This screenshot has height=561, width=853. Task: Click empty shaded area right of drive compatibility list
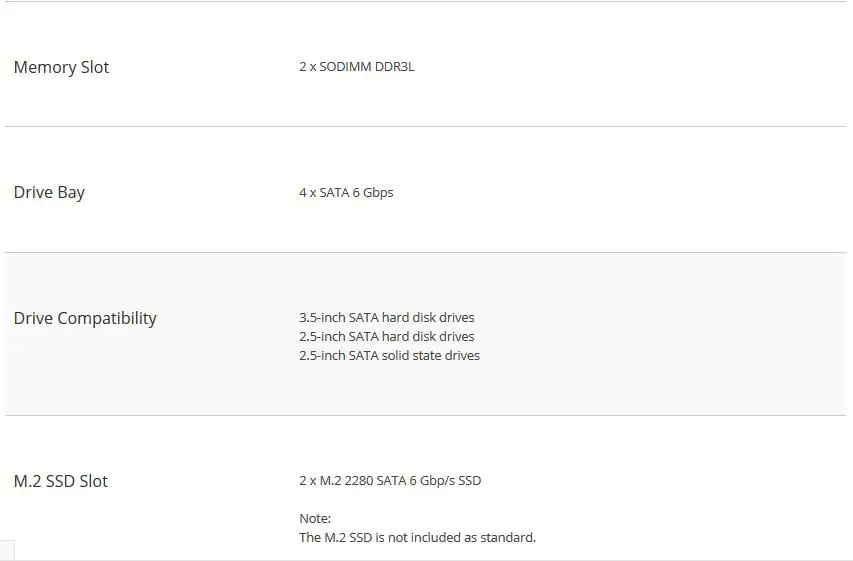pos(663,334)
